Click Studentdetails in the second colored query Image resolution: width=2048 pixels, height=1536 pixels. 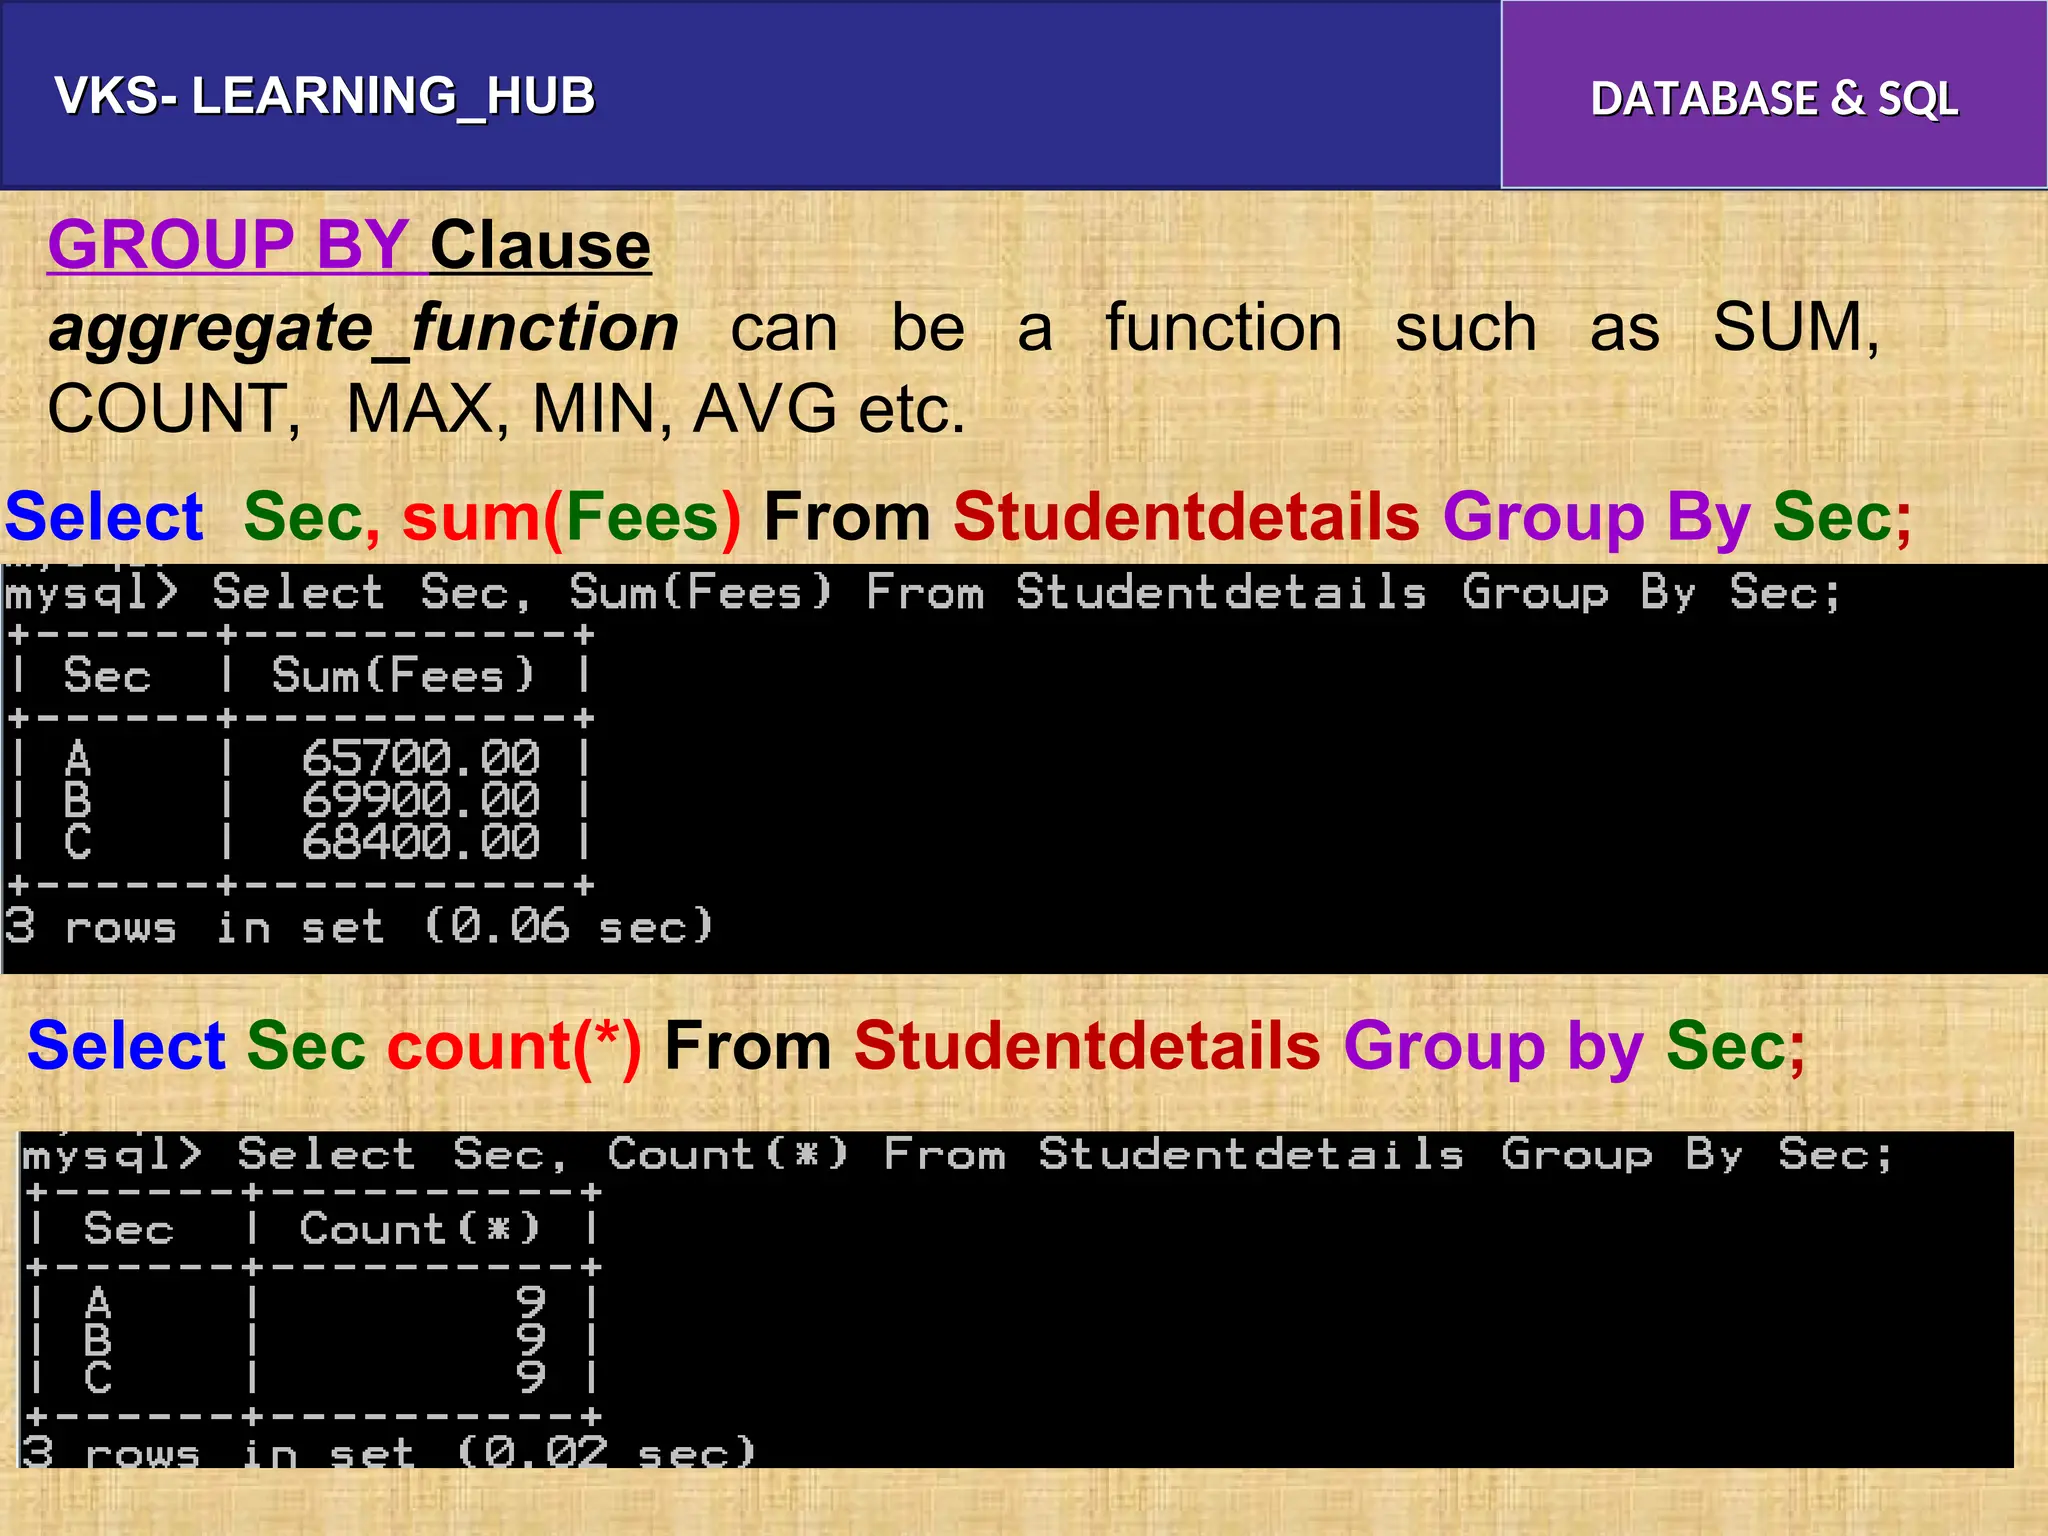tap(1088, 1047)
